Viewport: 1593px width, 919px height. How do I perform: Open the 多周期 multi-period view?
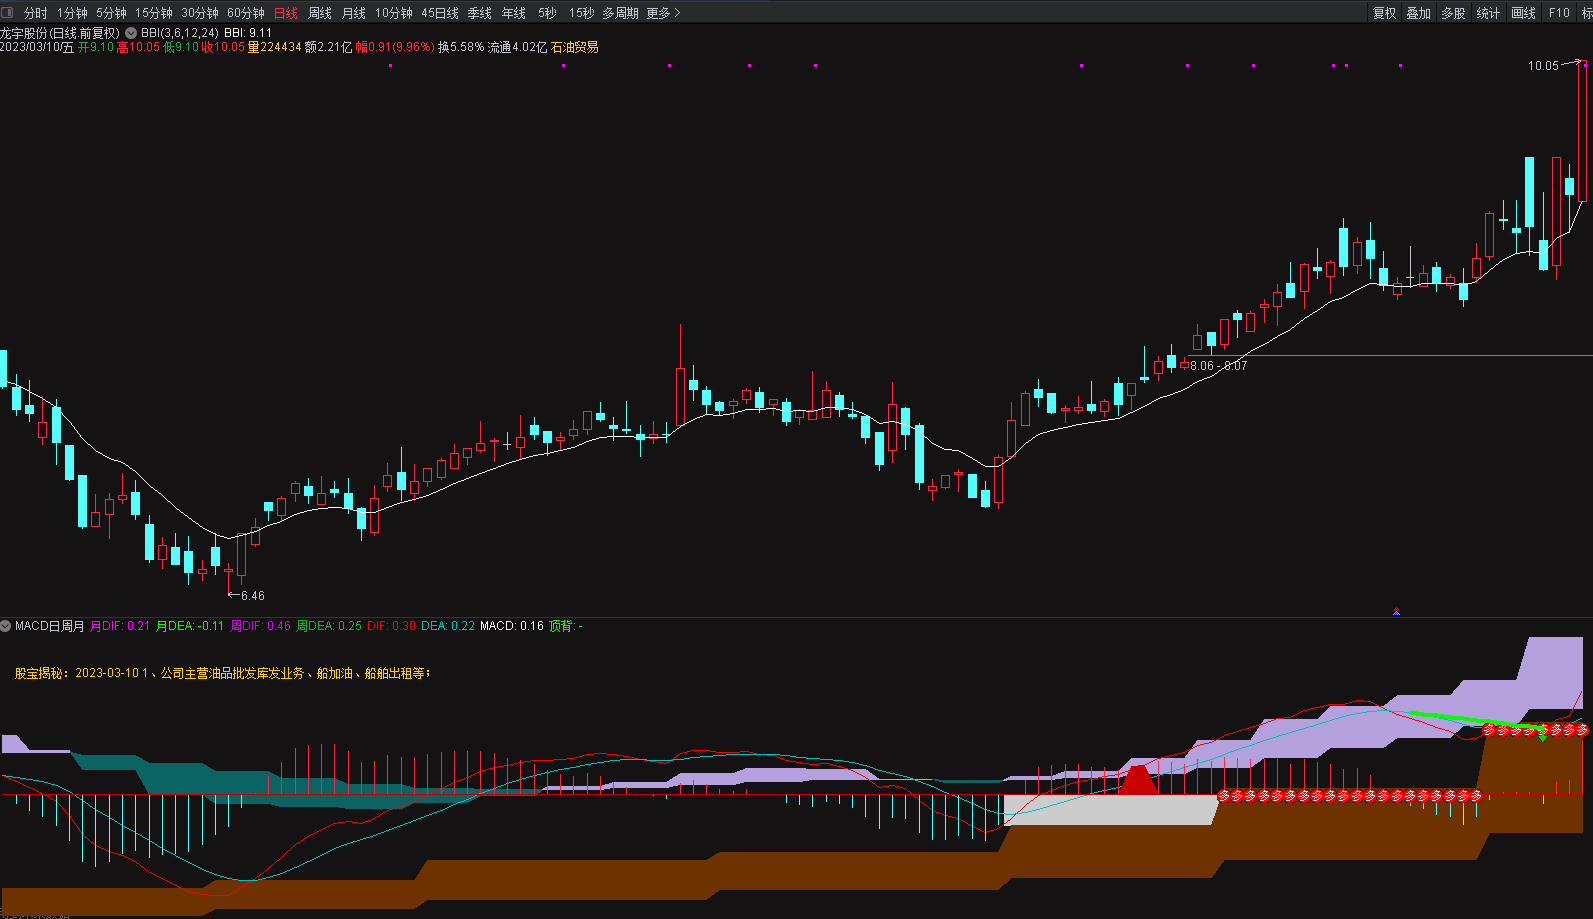pyautogui.click(x=620, y=13)
